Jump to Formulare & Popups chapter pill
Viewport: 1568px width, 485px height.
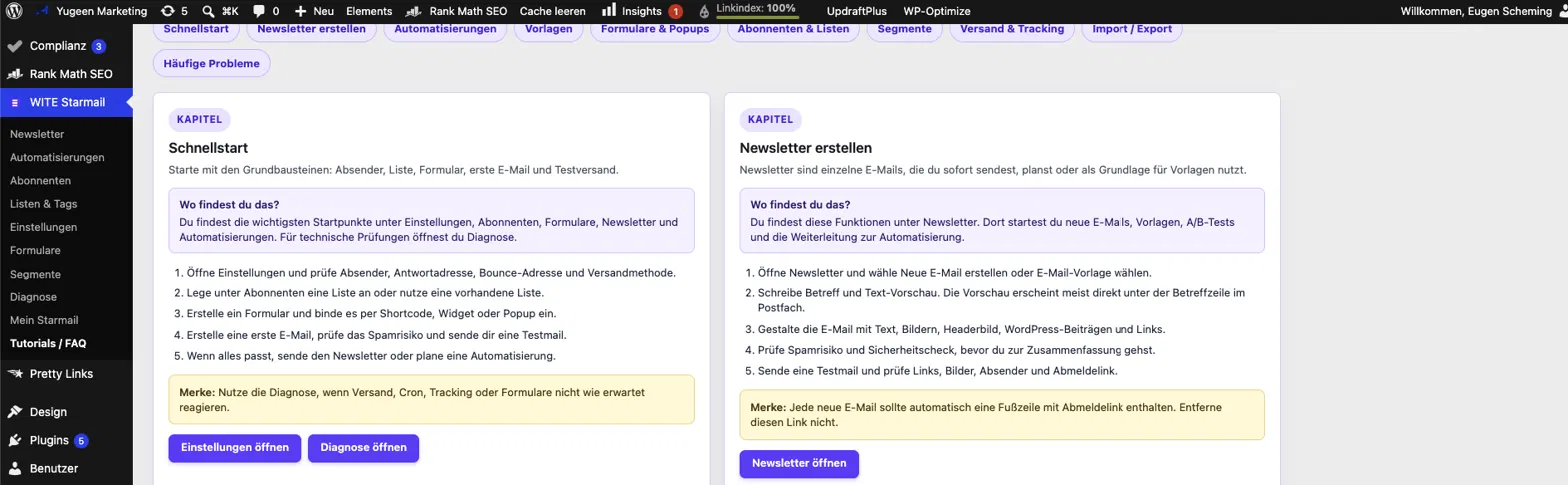point(656,29)
